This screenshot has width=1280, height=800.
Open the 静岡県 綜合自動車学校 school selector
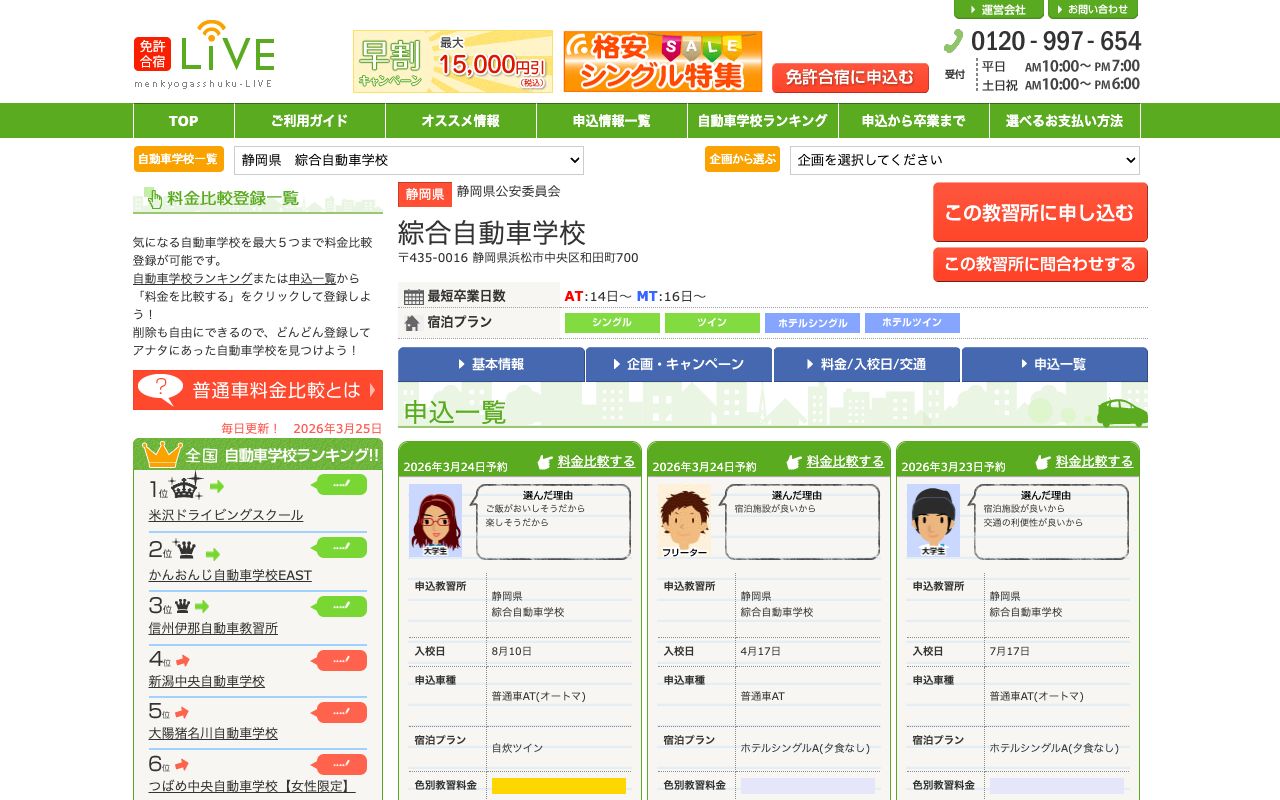pos(408,160)
